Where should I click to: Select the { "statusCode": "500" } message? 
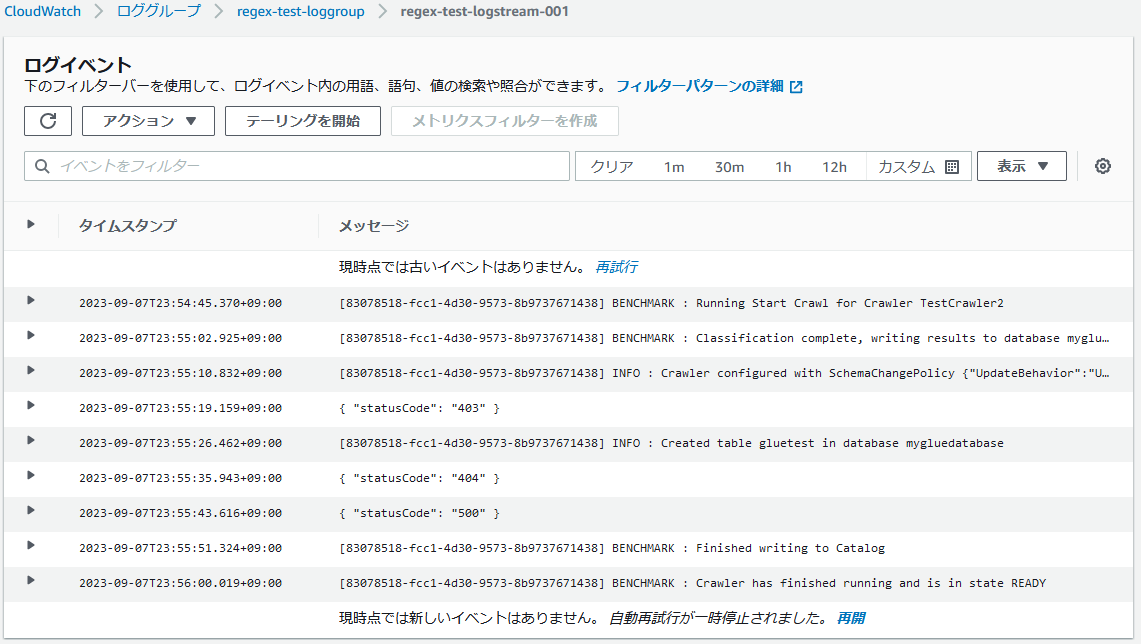tap(419, 513)
